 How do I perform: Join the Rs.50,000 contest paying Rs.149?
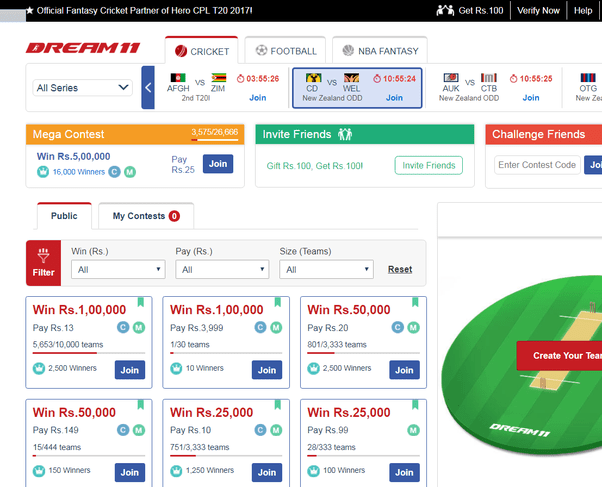pos(130,472)
